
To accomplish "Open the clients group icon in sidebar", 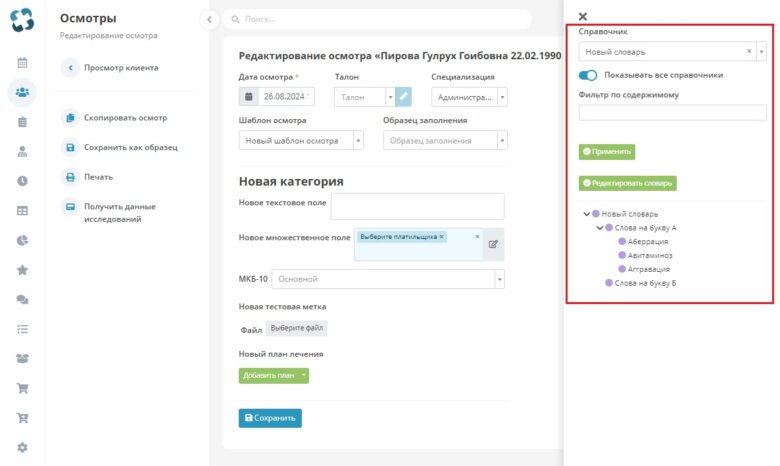I will click(x=22, y=92).
